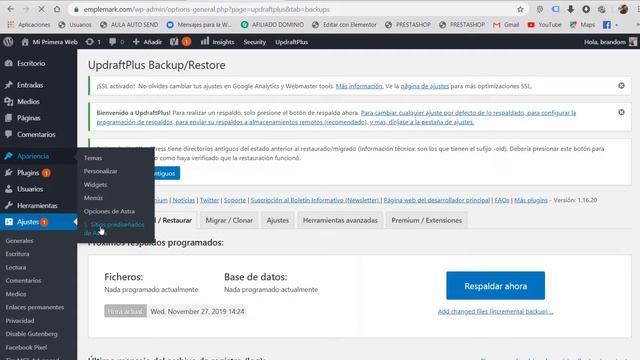Open UpdraftPlus in admin bar

[291, 42]
